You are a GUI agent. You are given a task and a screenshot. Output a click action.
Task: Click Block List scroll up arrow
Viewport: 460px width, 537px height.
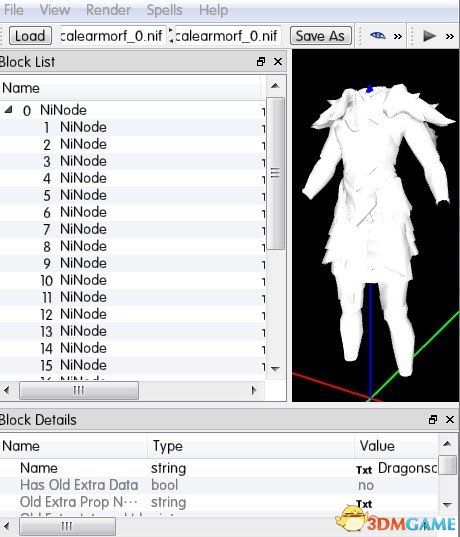click(x=275, y=86)
